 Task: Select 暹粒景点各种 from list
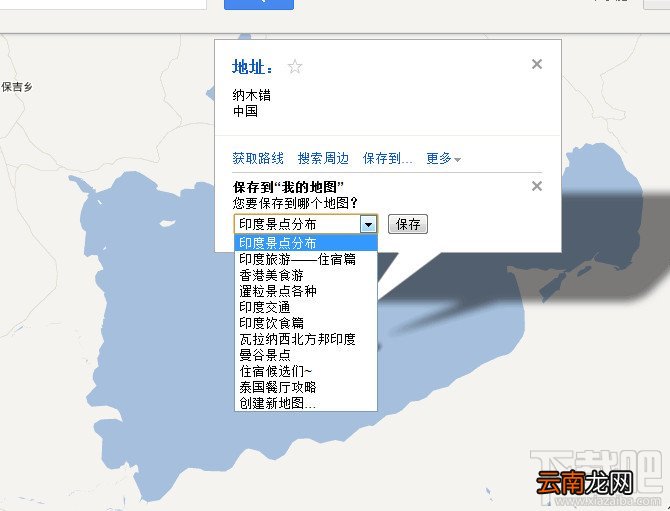pyautogui.click(x=306, y=291)
